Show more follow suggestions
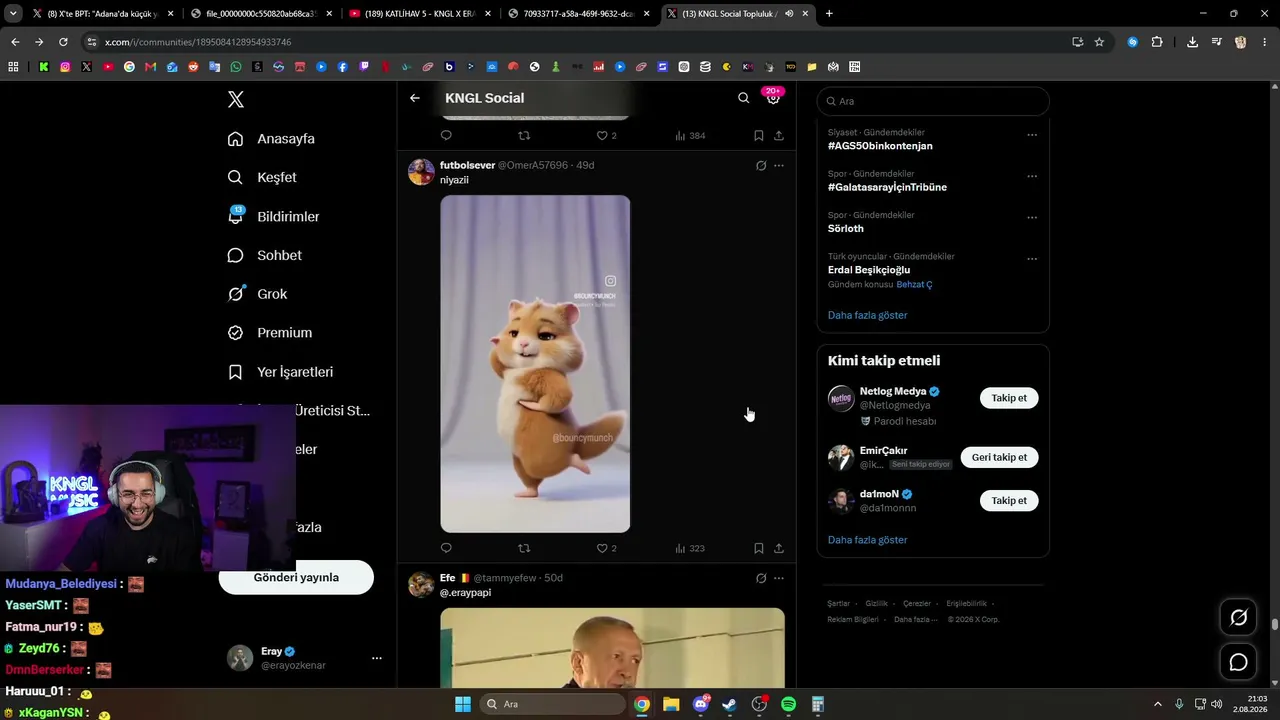This screenshot has height=720, width=1280. 868,540
